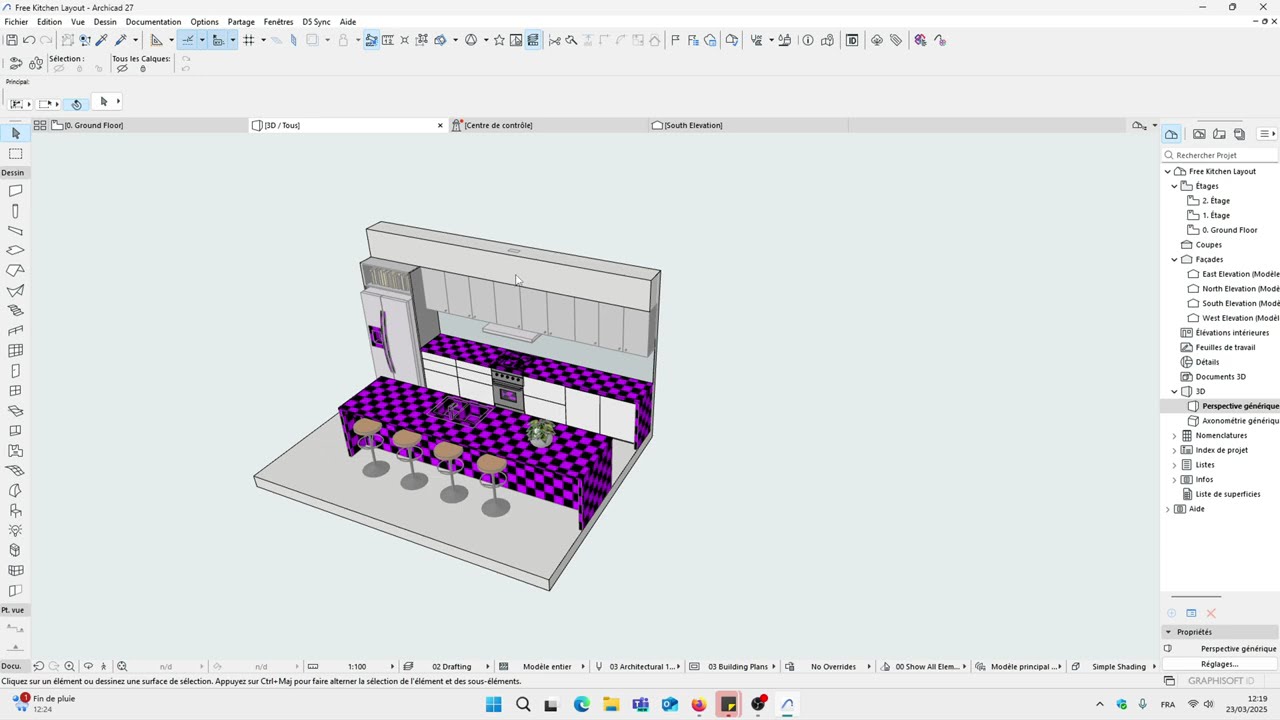Select the Roof tool in the toolbox
1280x720 pixels.
coord(15,271)
